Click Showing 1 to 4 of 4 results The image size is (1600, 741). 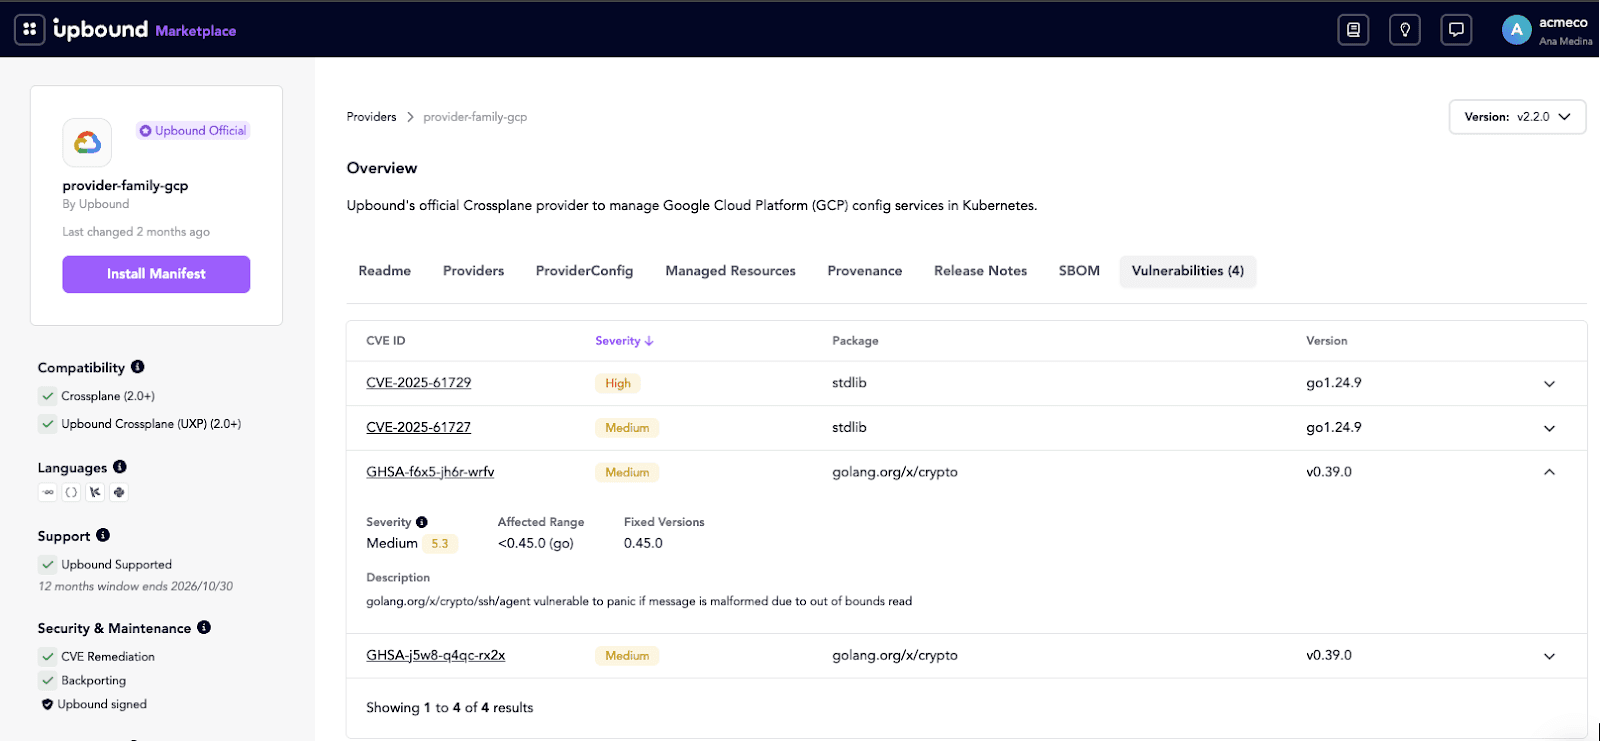coord(450,708)
